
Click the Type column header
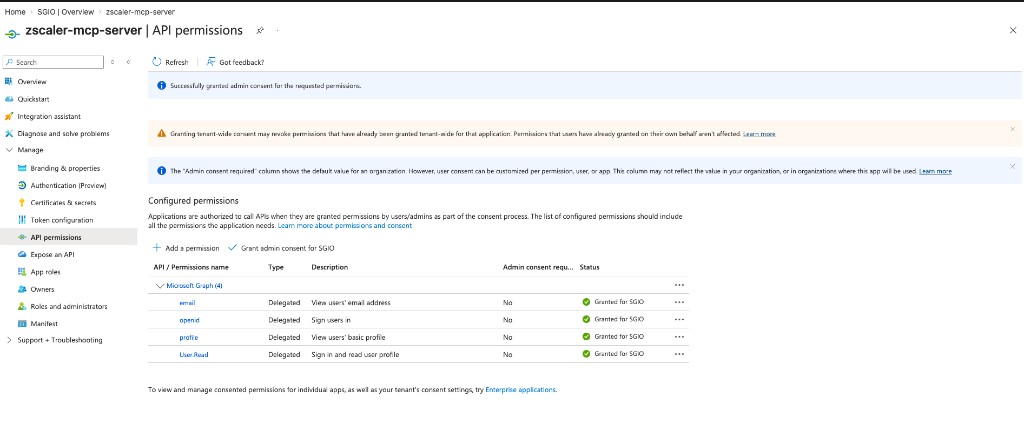click(276, 267)
